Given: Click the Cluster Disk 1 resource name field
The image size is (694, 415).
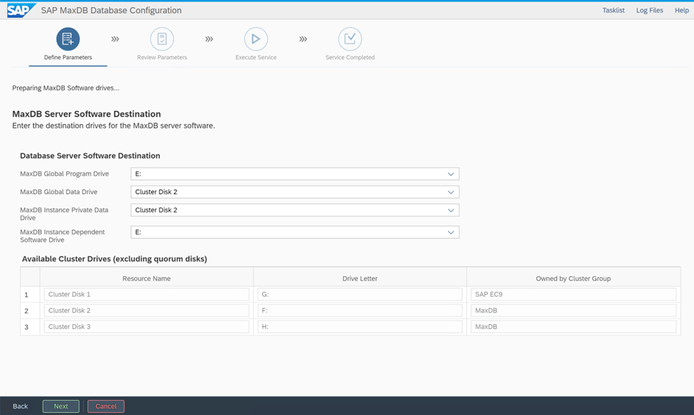Looking at the screenshot, I should click(147, 294).
